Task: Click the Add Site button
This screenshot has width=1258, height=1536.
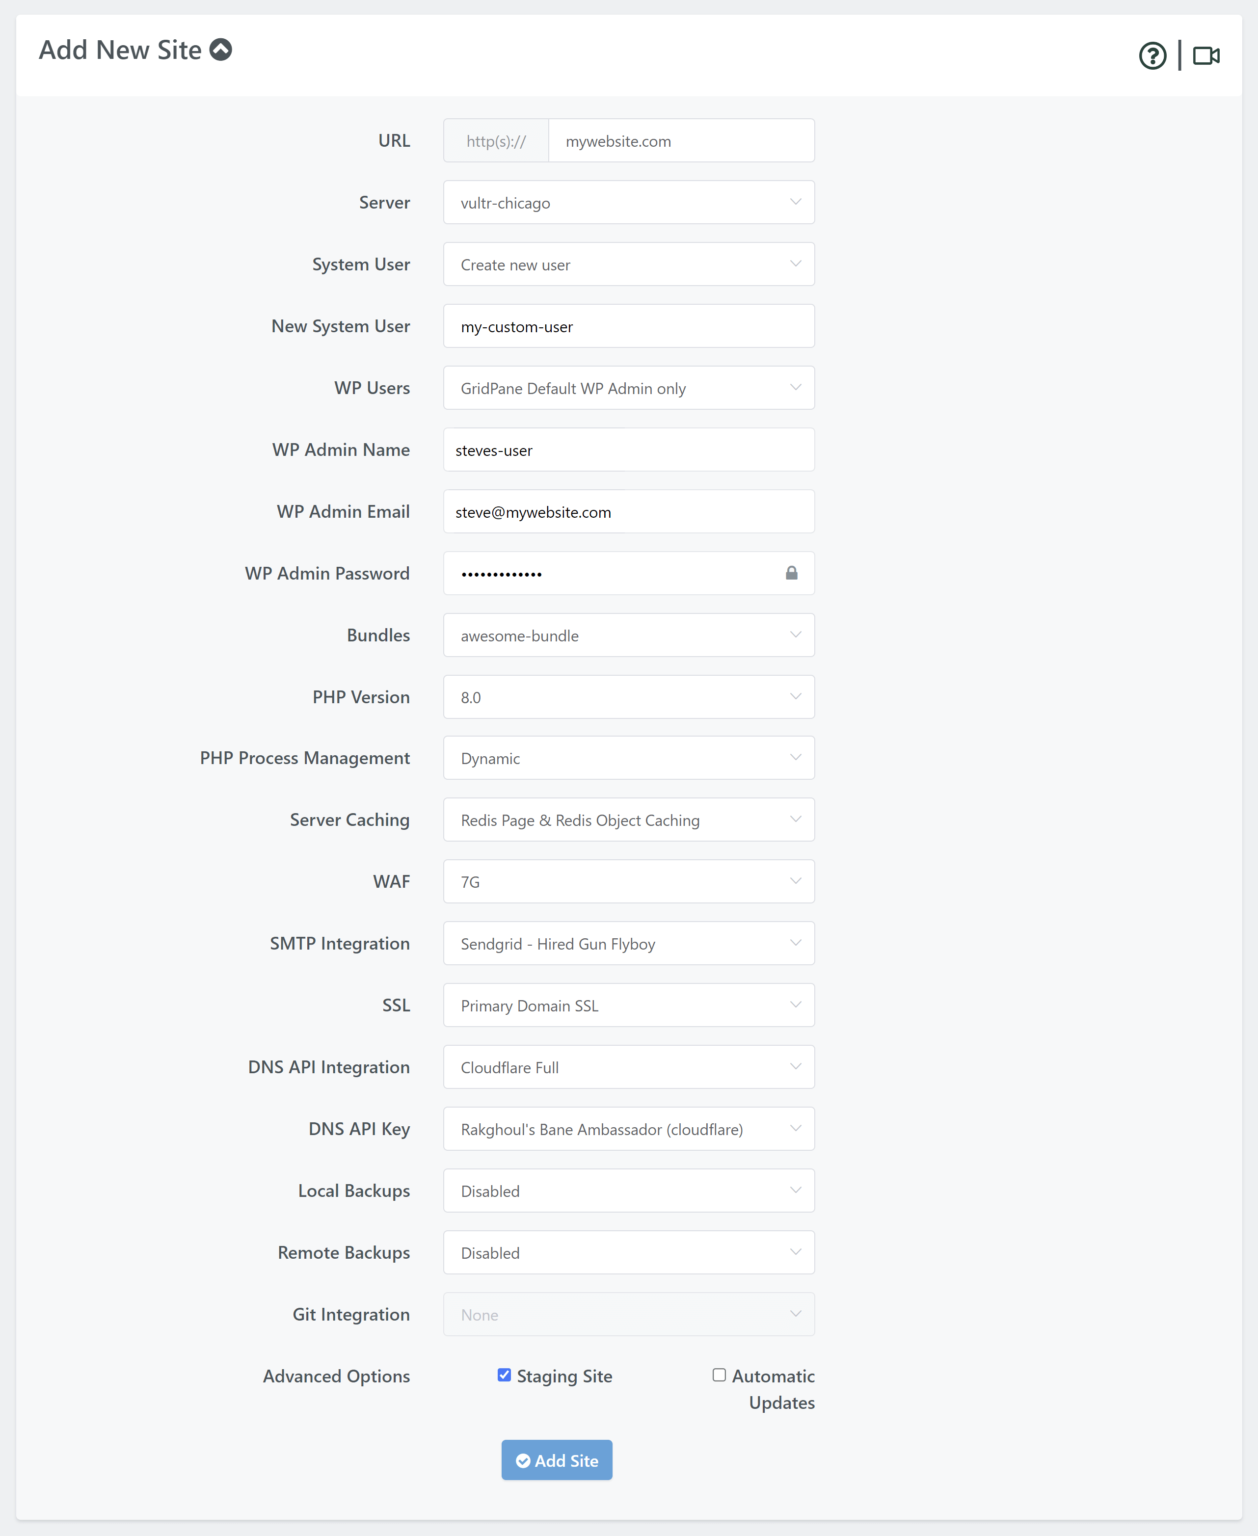Action: (x=556, y=1460)
